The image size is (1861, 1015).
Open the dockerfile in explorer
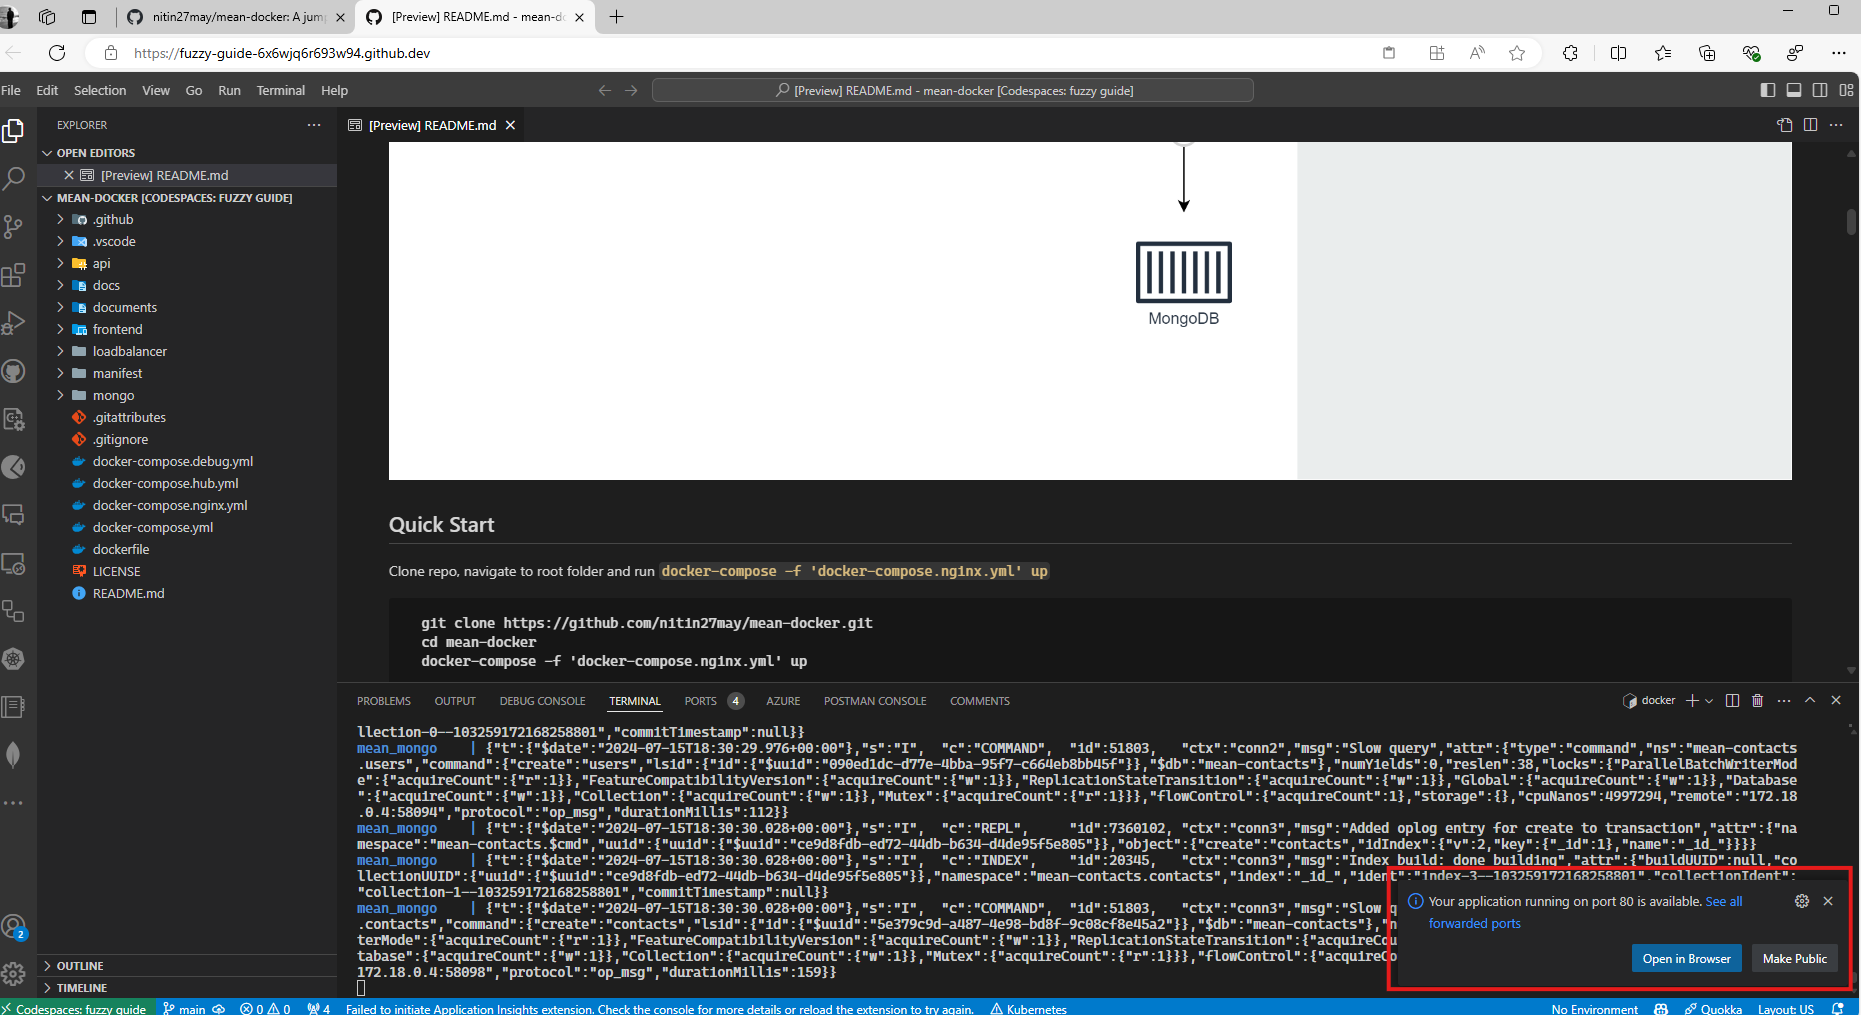[187, 549]
